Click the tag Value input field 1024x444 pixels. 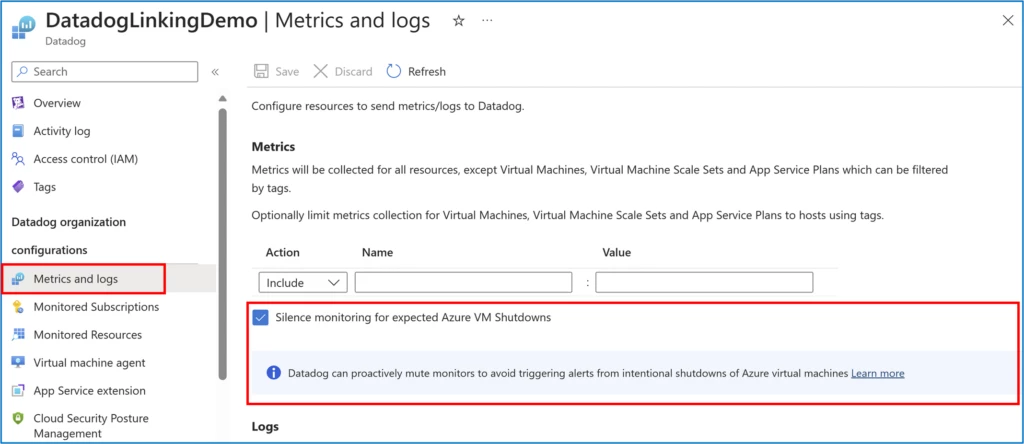[x=704, y=283]
